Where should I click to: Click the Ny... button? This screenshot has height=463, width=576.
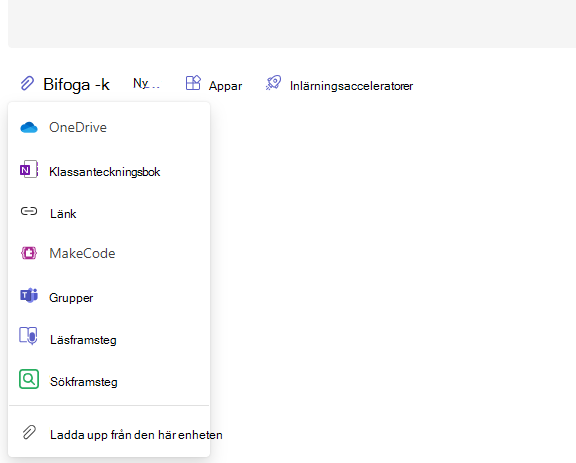pos(146,84)
